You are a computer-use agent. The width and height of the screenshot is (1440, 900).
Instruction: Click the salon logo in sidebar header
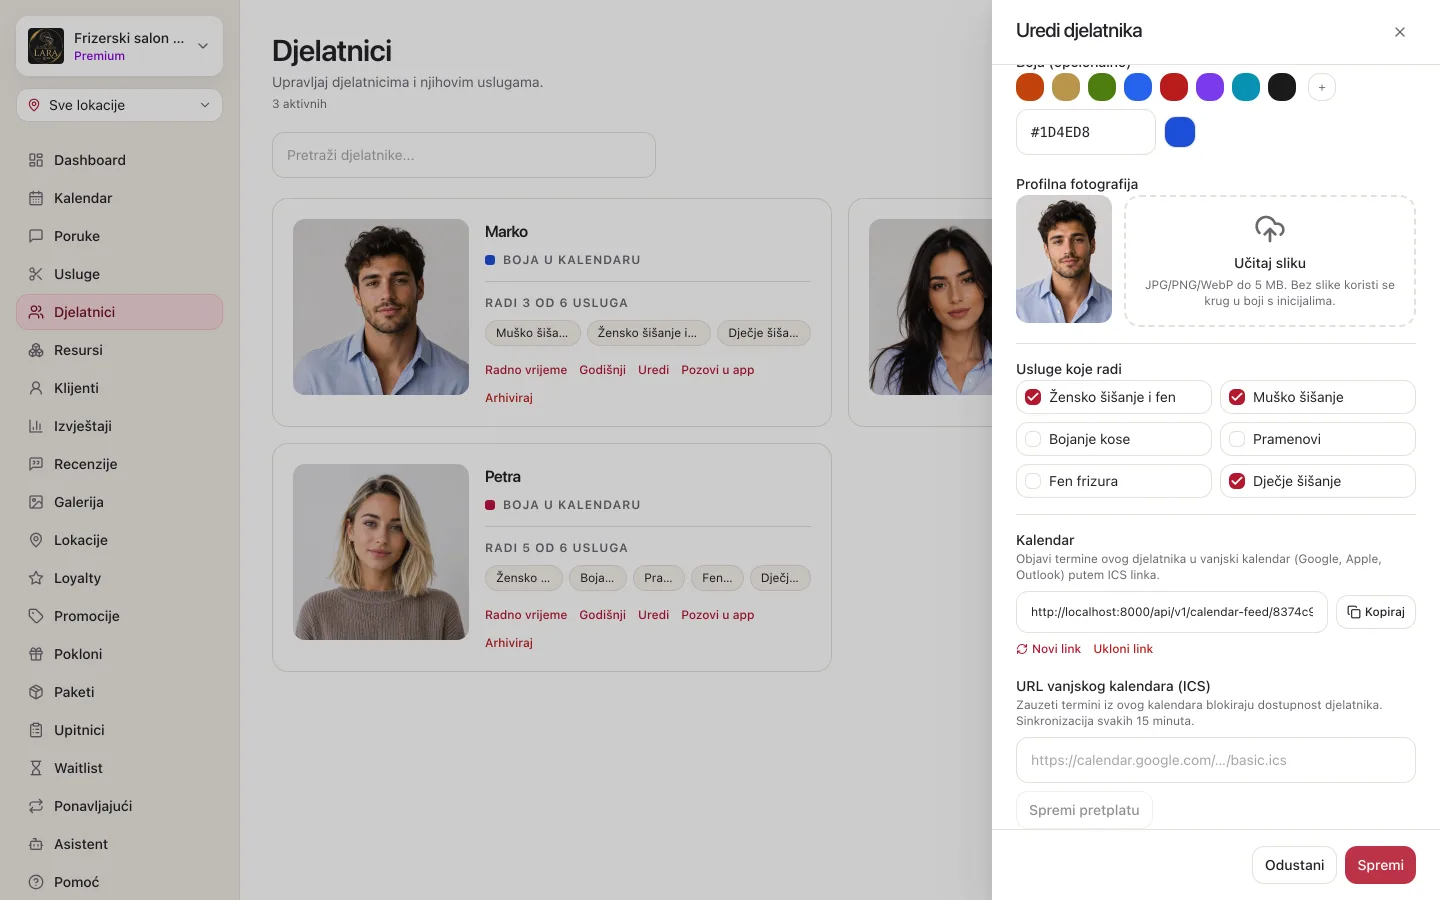[x=46, y=46]
